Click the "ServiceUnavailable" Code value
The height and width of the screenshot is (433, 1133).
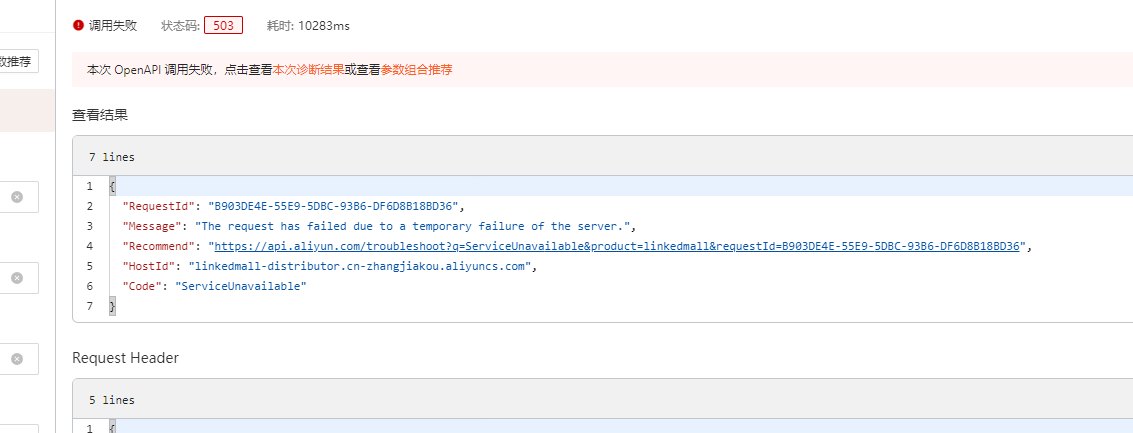(240, 286)
